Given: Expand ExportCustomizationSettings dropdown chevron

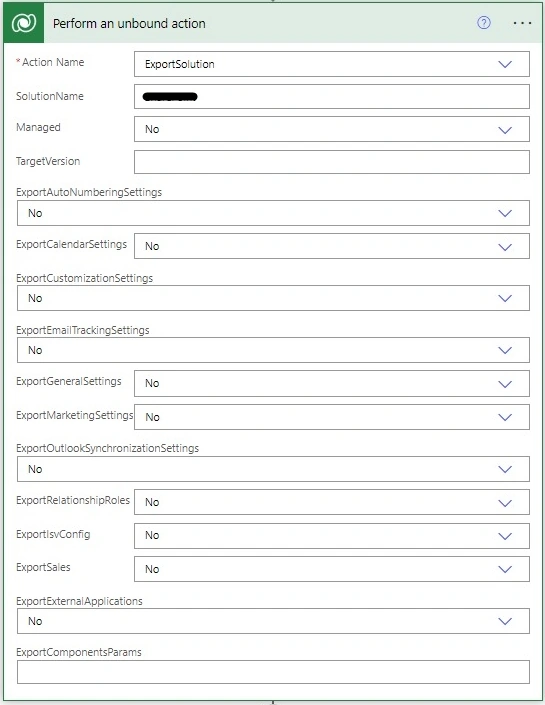Looking at the screenshot, I should 505,298.
